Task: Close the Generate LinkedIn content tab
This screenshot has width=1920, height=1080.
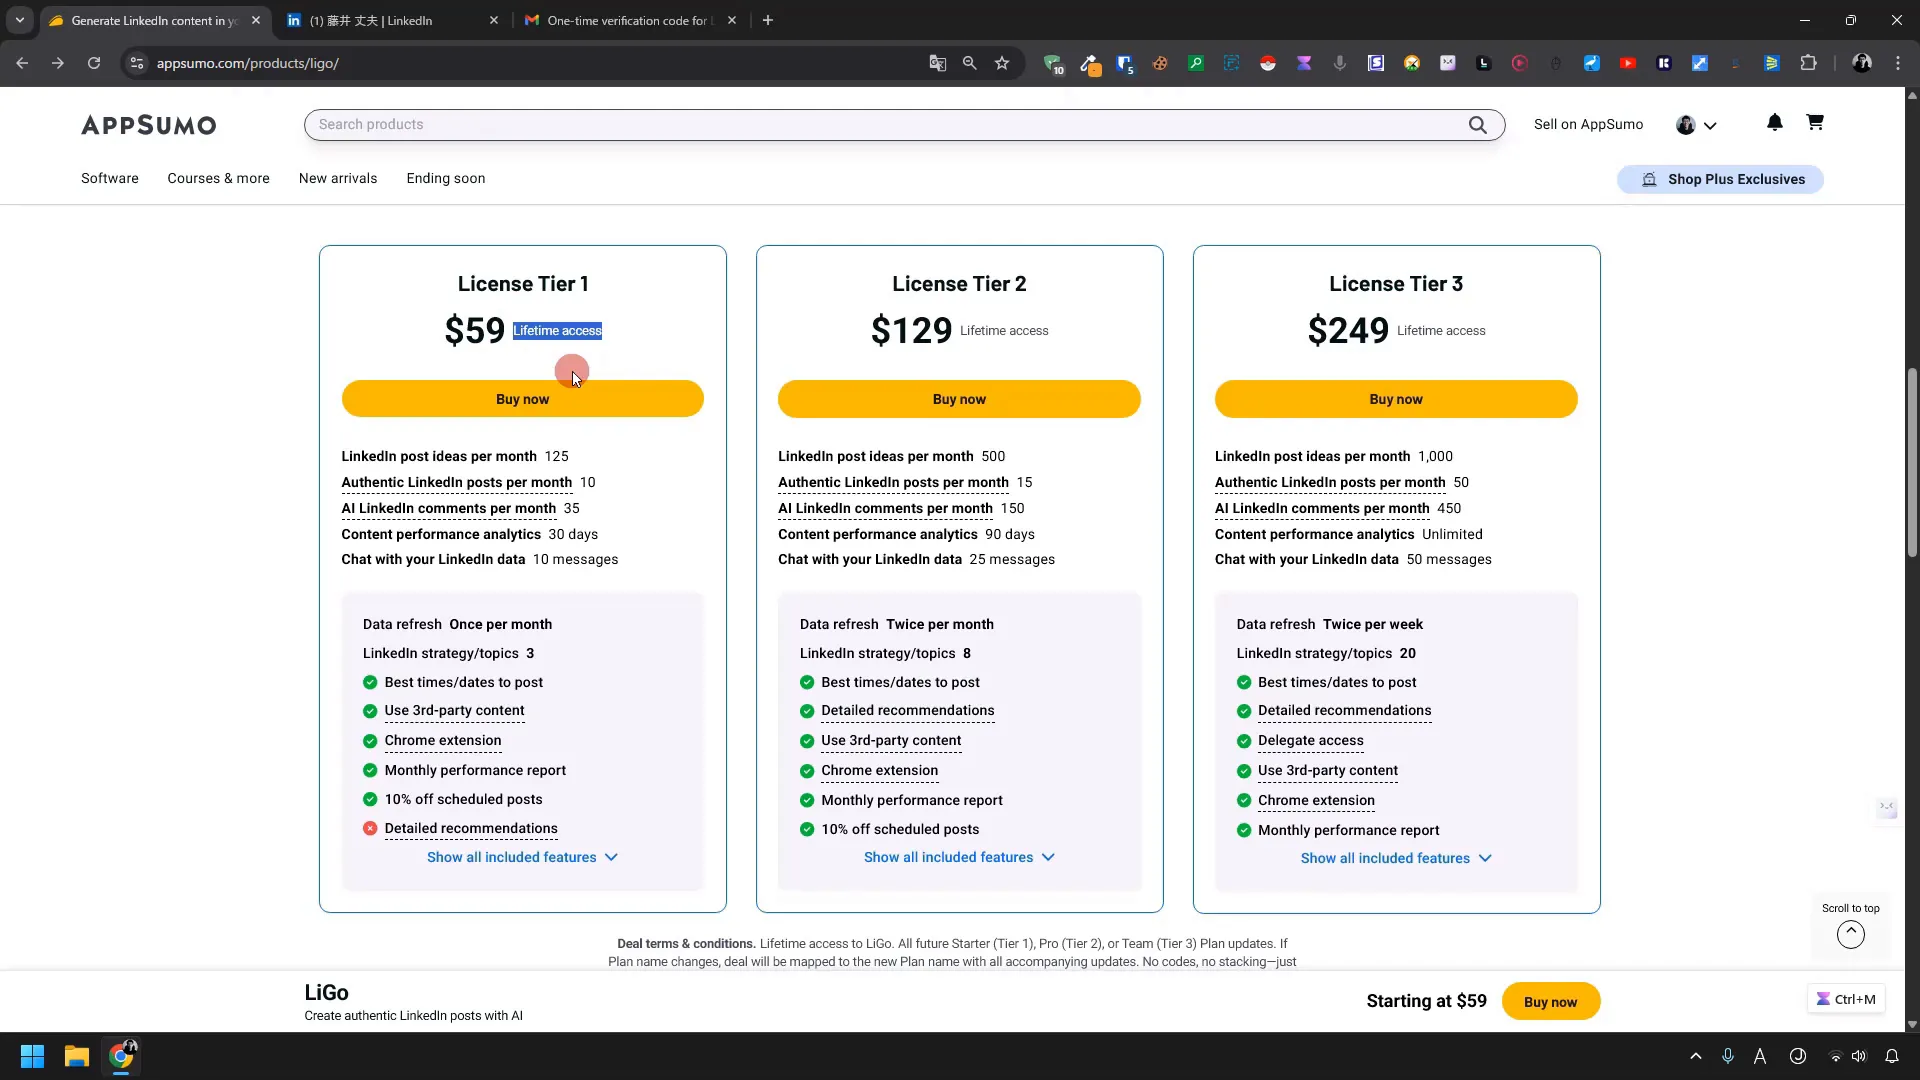Action: [256, 20]
